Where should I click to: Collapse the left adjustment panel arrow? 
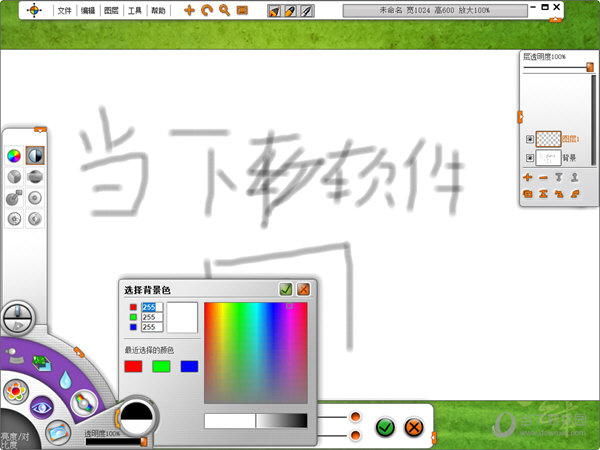[x=40, y=130]
